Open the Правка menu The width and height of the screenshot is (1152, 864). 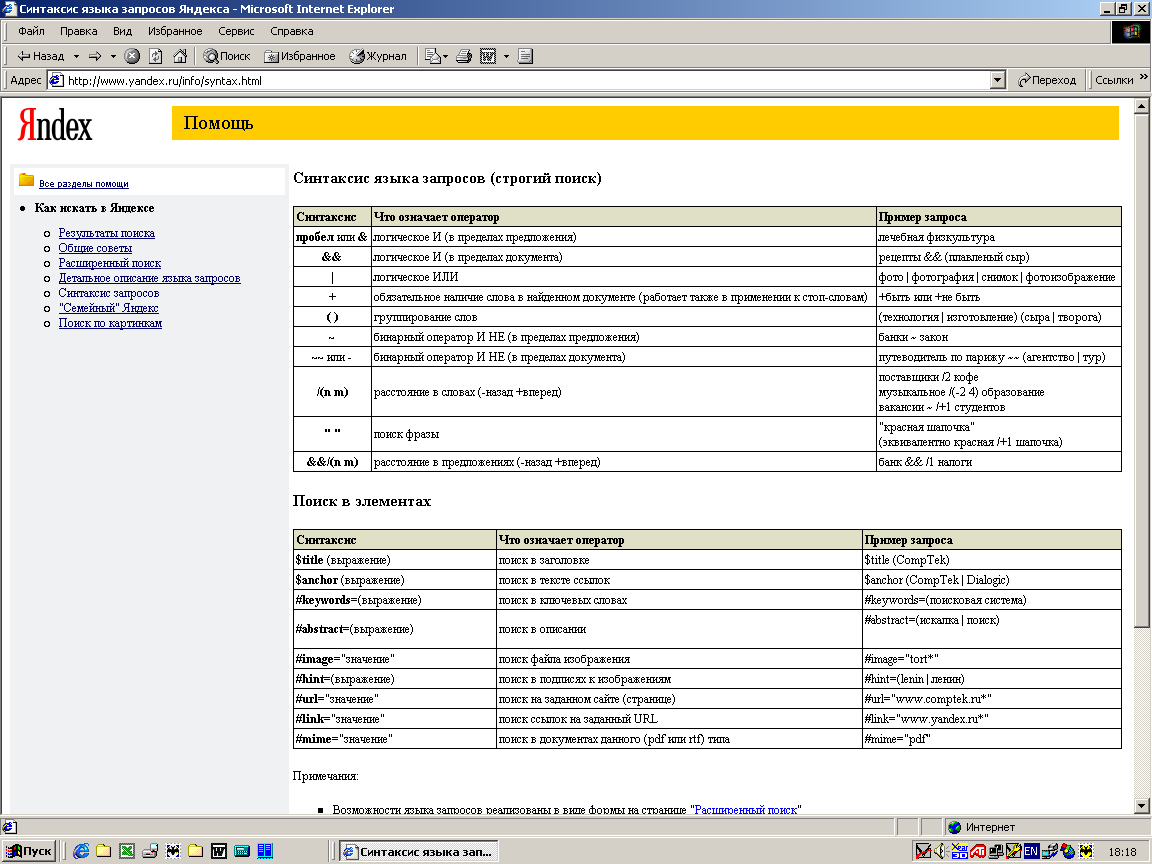tap(79, 31)
